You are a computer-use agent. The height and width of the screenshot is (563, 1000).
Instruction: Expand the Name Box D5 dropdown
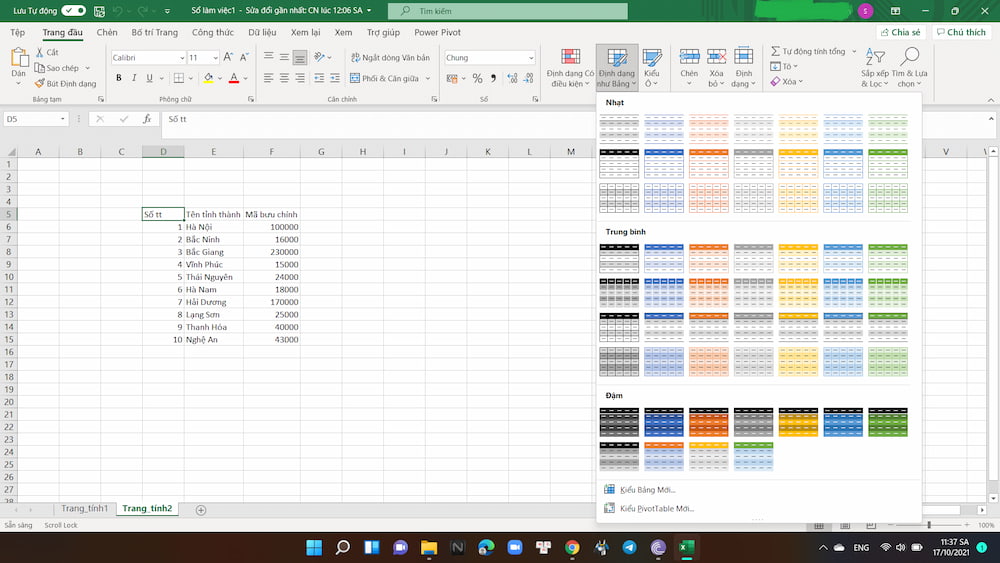(62, 119)
